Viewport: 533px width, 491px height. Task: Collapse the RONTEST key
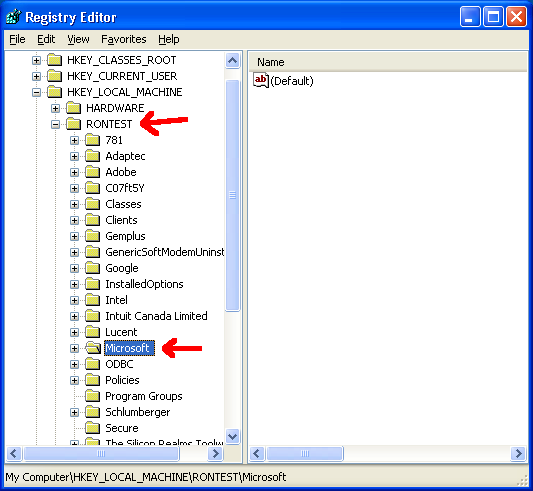(55, 124)
